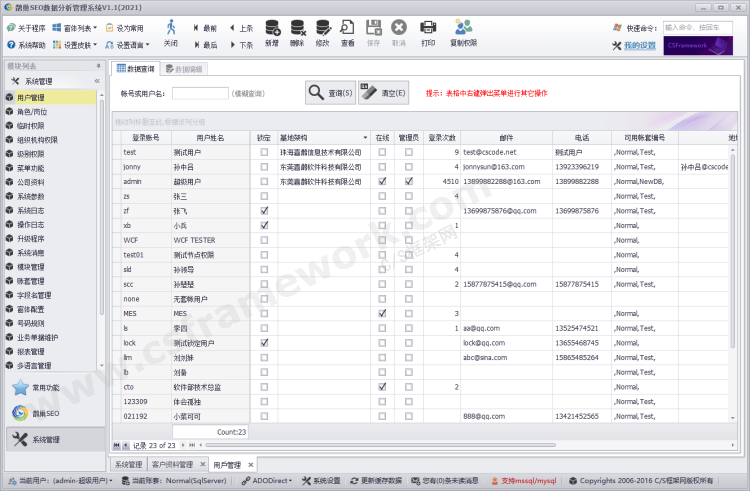This screenshot has width=750, height=491.
Task: Click the module list scrollbar
Action: (x=101, y=206)
